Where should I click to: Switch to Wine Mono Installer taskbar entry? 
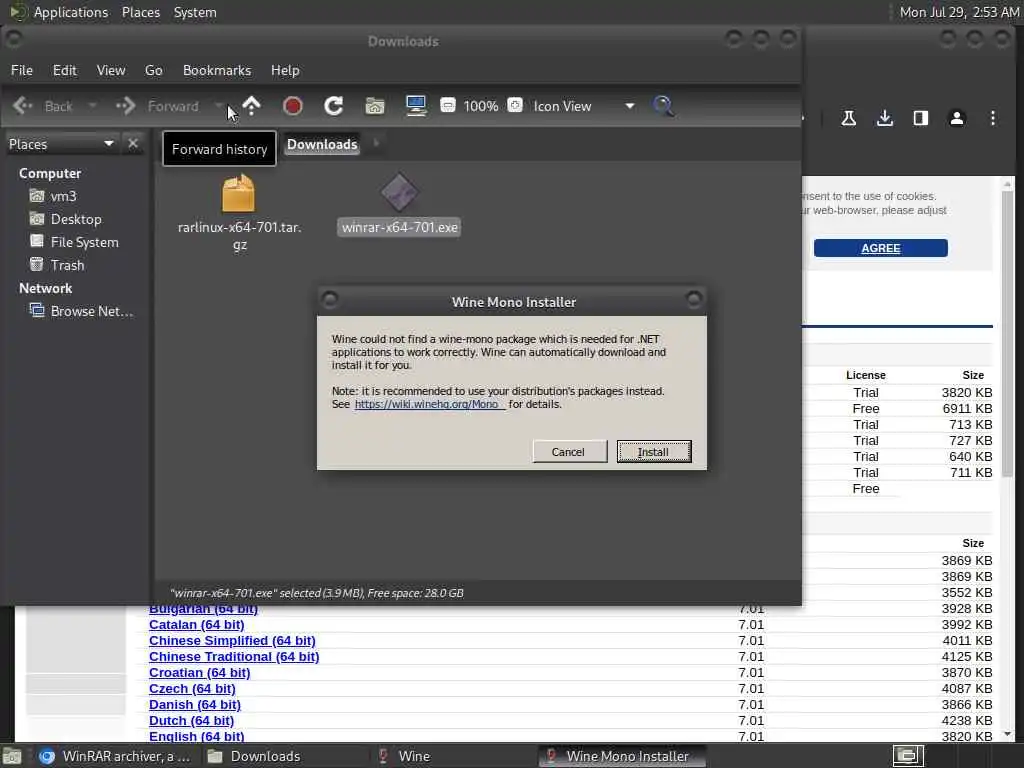622,756
